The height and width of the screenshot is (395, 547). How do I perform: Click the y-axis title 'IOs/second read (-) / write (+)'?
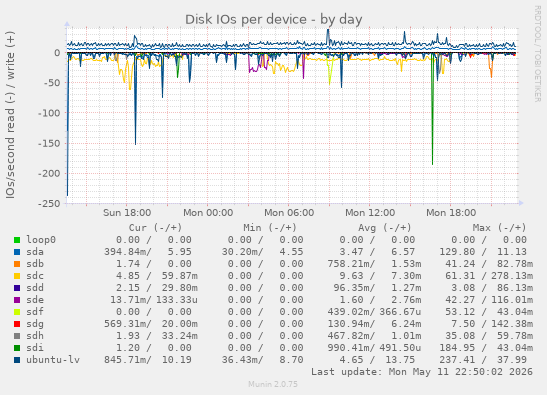click(x=10, y=115)
